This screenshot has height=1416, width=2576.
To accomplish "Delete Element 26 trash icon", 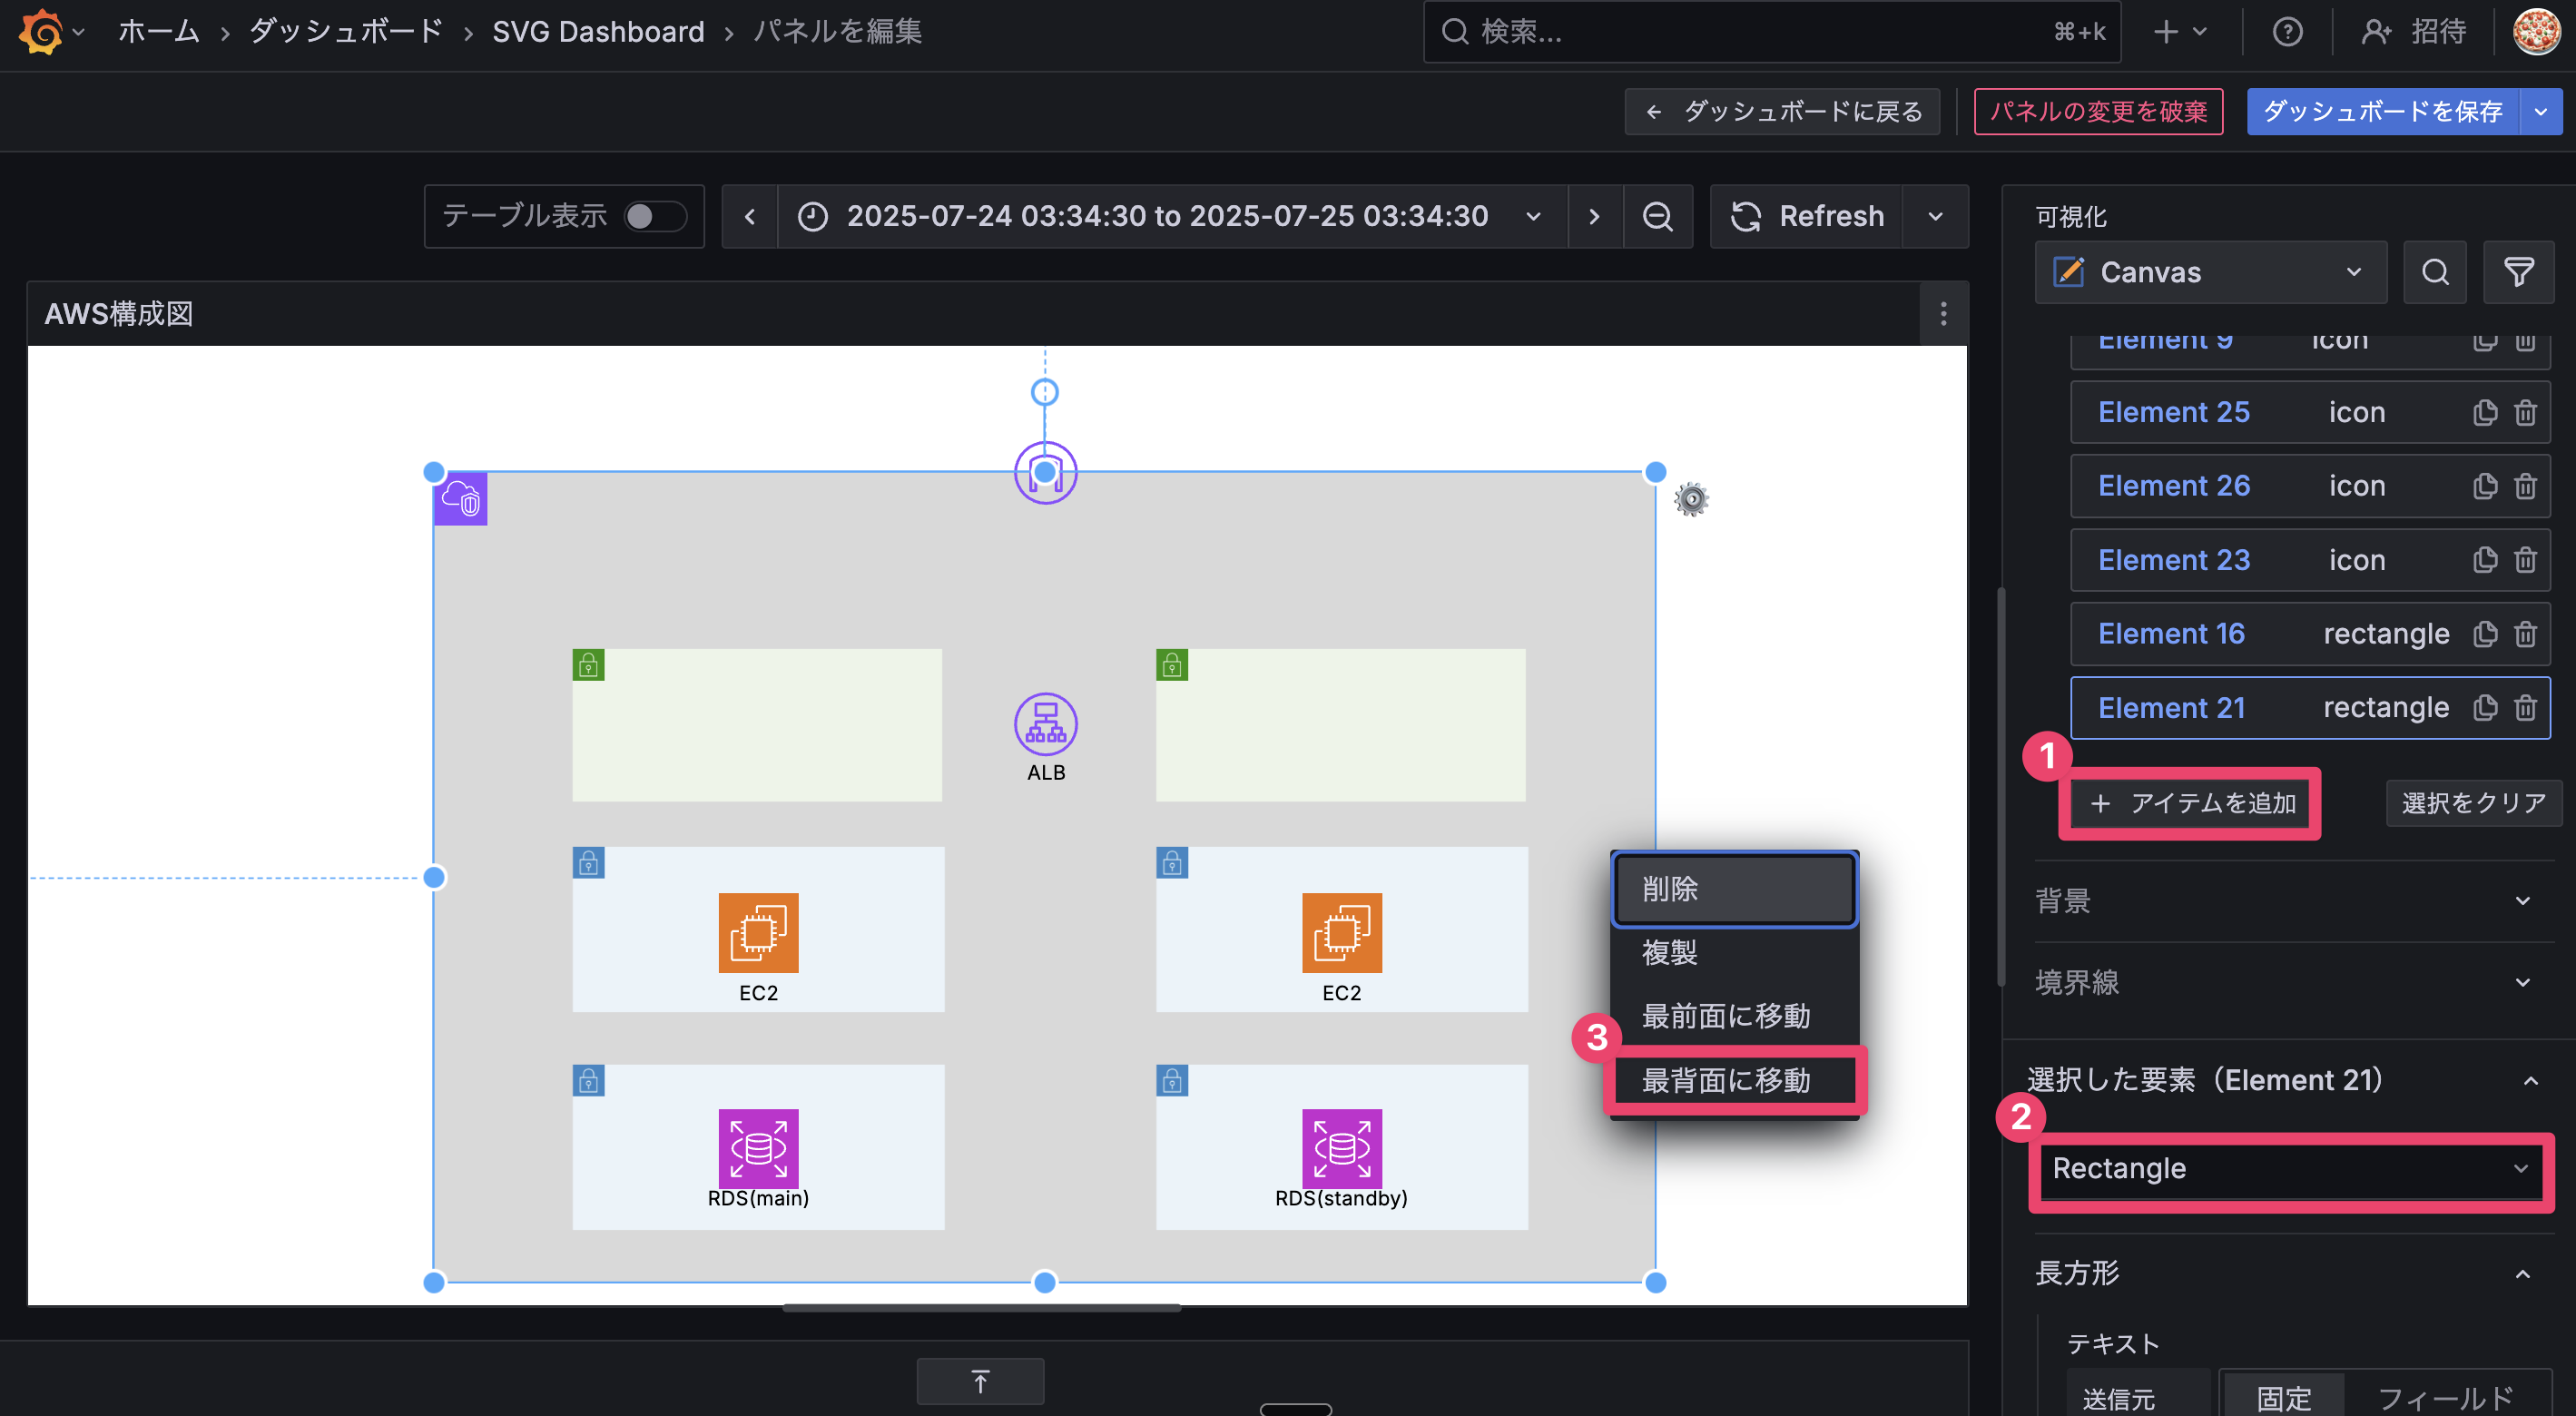I will (2525, 486).
